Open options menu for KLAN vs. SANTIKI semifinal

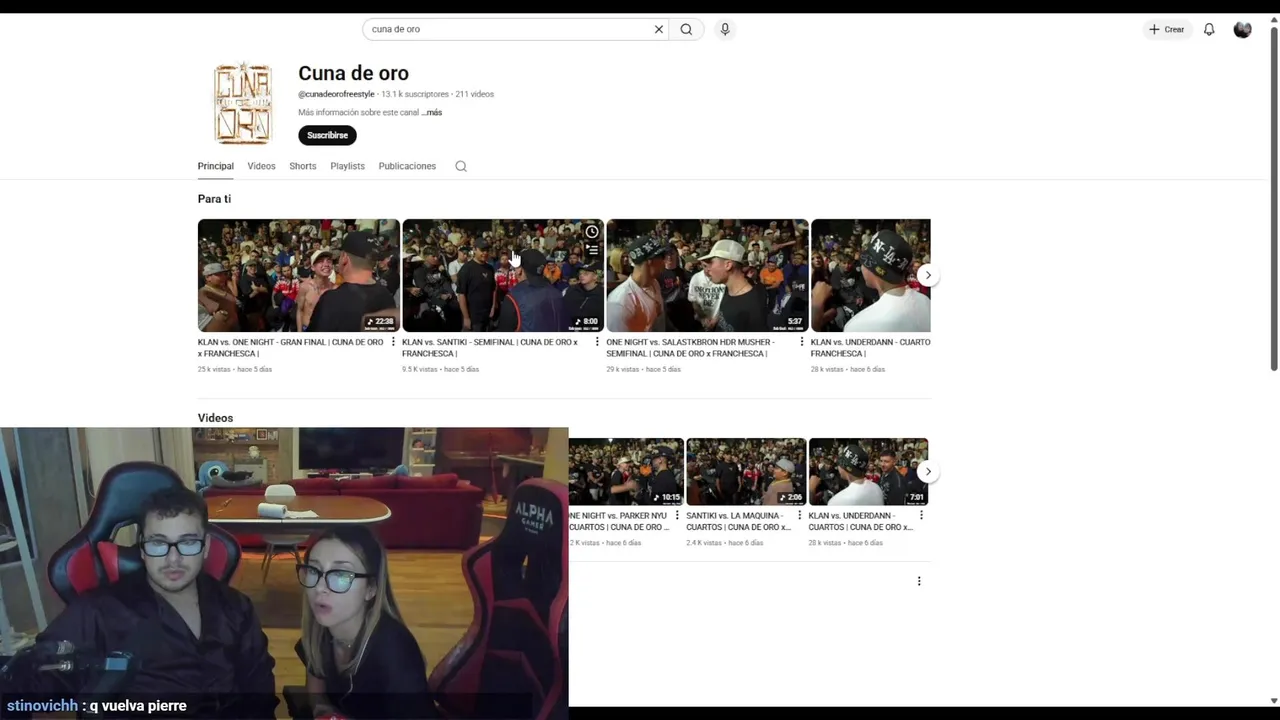(597, 342)
